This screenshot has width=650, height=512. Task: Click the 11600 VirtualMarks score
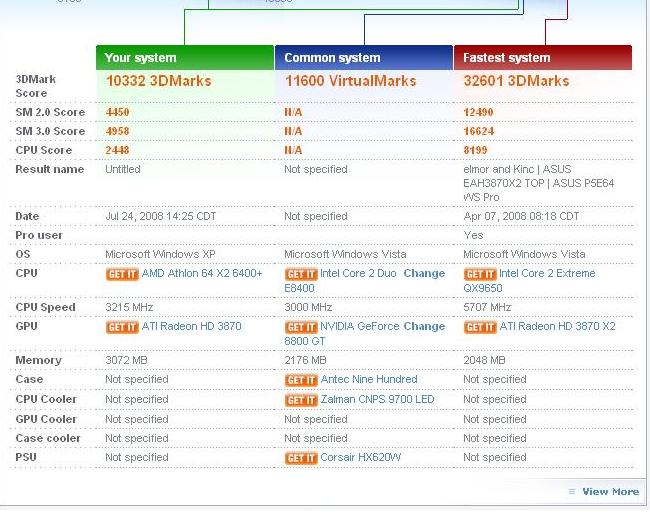point(351,81)
